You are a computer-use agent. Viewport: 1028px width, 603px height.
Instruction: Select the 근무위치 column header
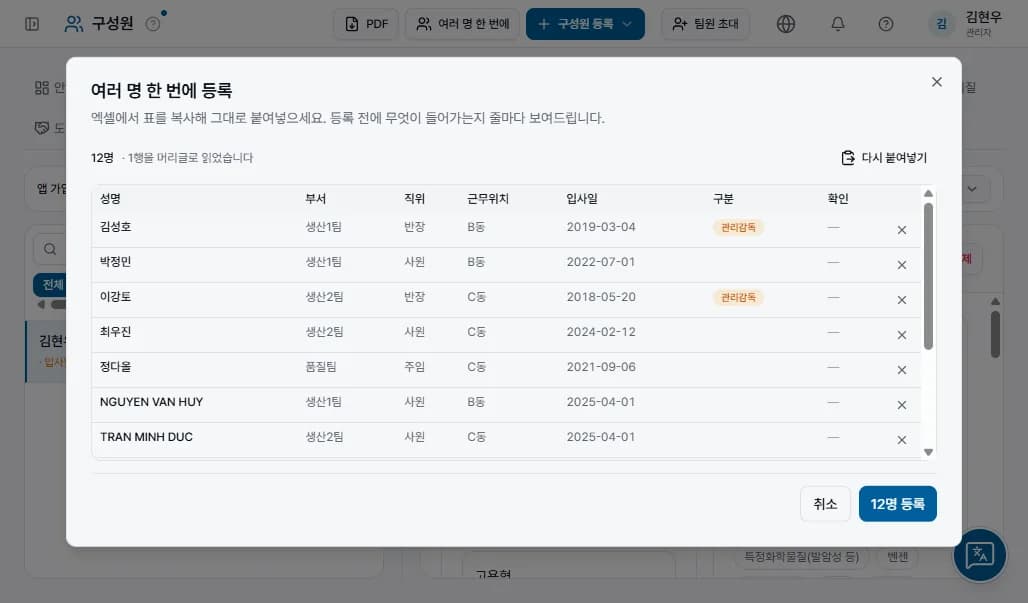pyautogui.click(x=488, y=199)
